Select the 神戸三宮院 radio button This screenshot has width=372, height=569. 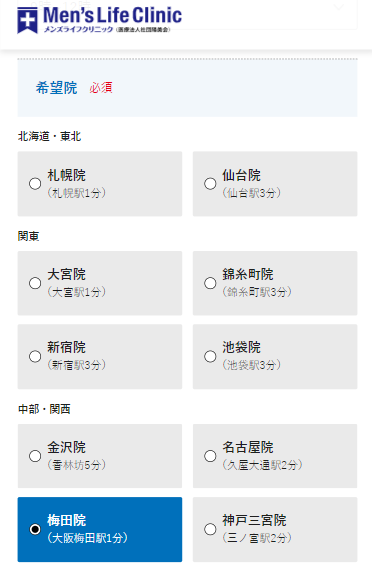(x=210, y=529)
